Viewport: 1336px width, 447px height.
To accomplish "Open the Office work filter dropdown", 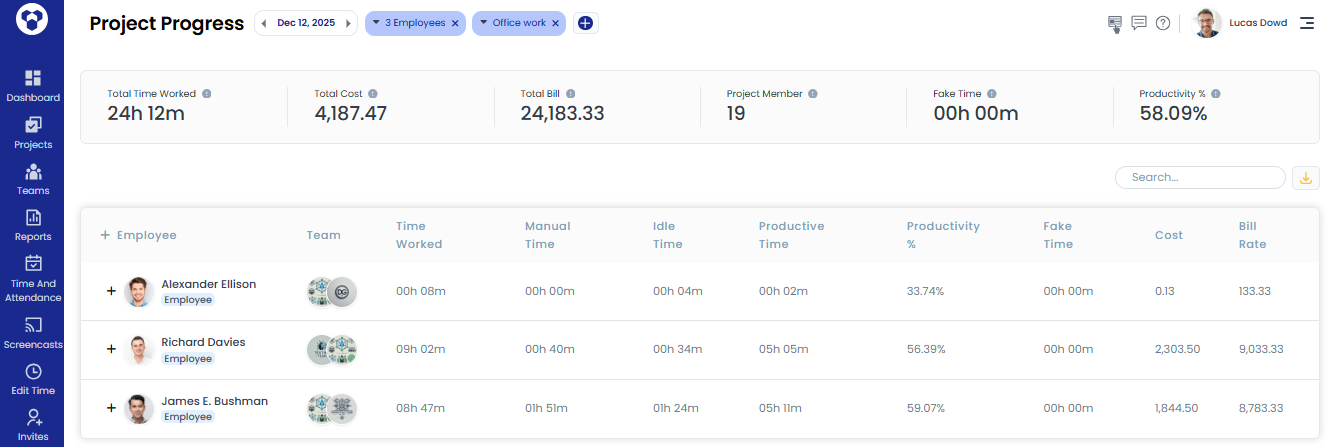I will coord(483,23).
